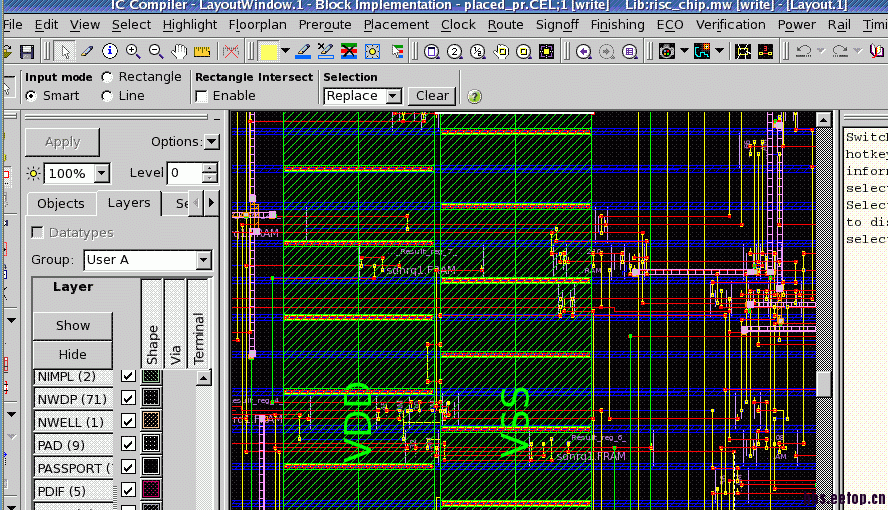
Task: Choose the pencil edit tool
Action: pos(87,52)
